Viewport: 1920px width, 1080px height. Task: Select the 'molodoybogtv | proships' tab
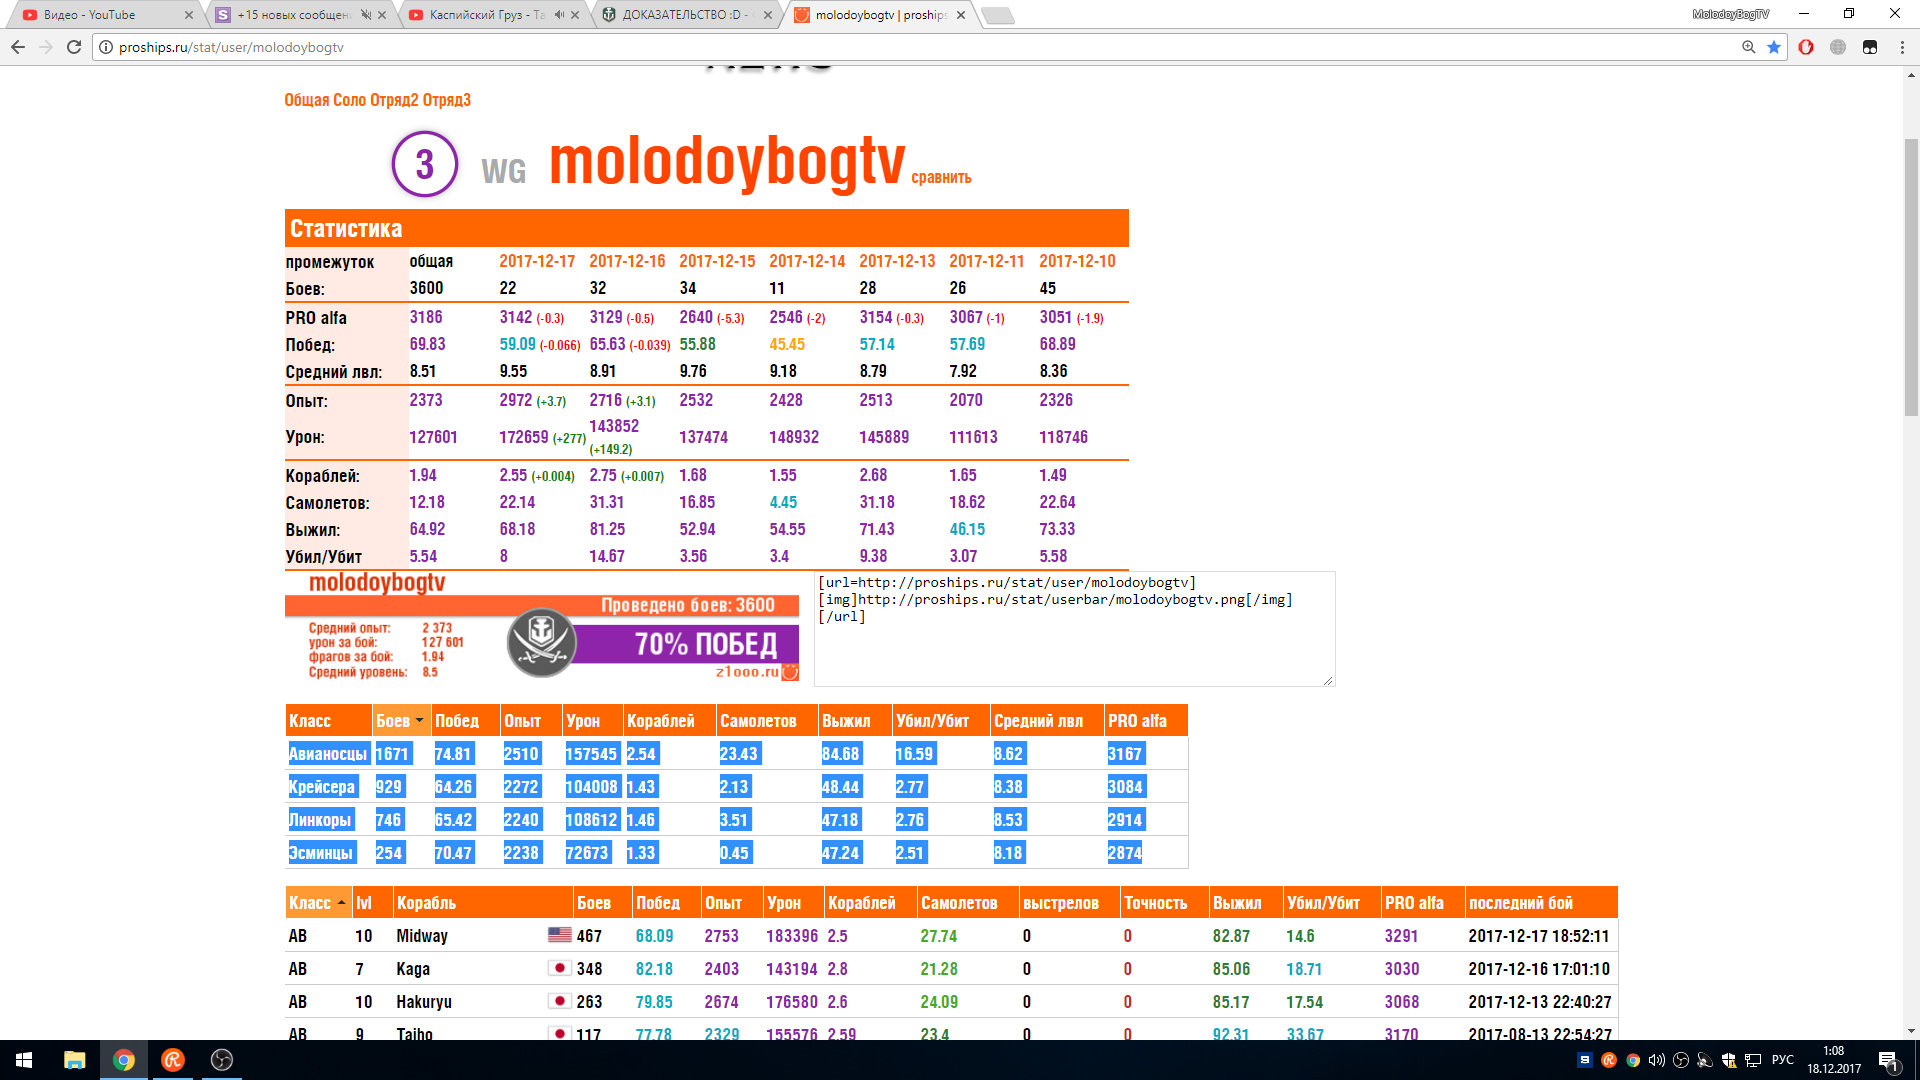(880, 15)
